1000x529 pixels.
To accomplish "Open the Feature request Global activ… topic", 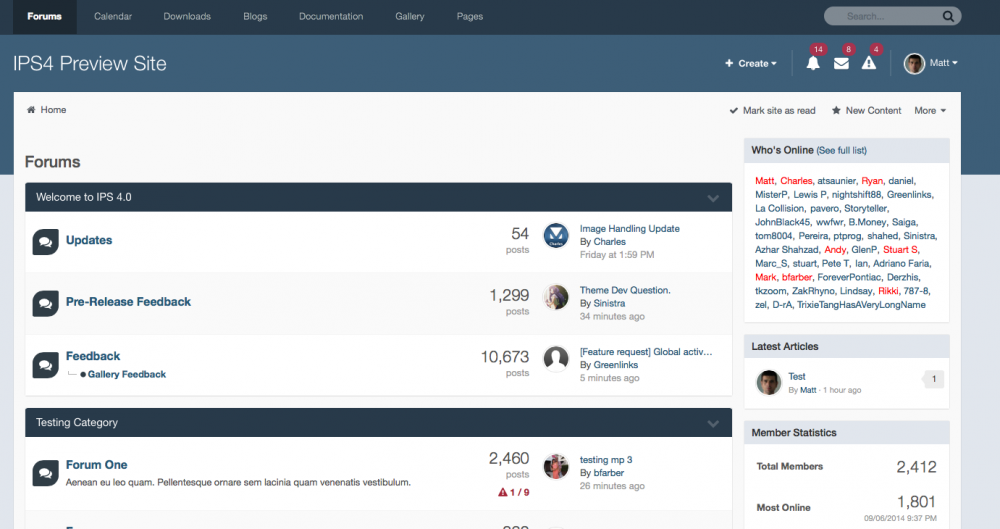I will pos(646,352).
